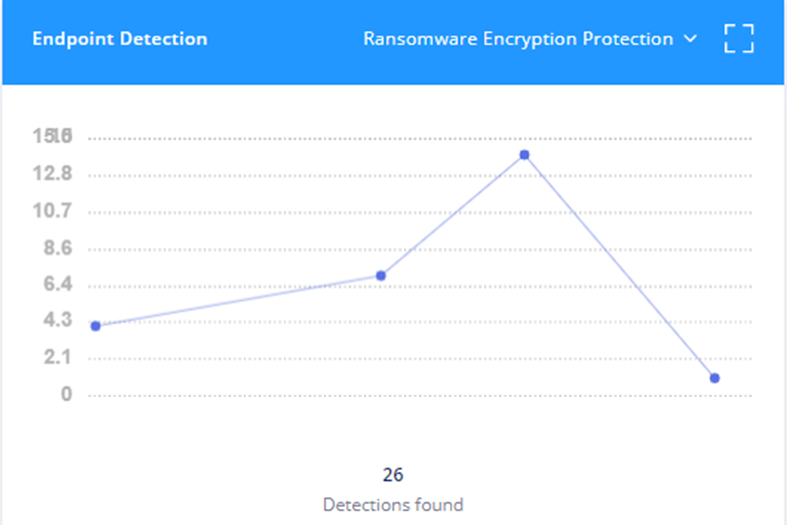Click the dropdown chevron arrow in header
This screenshot has height=525, width=787.
point(691,38)
